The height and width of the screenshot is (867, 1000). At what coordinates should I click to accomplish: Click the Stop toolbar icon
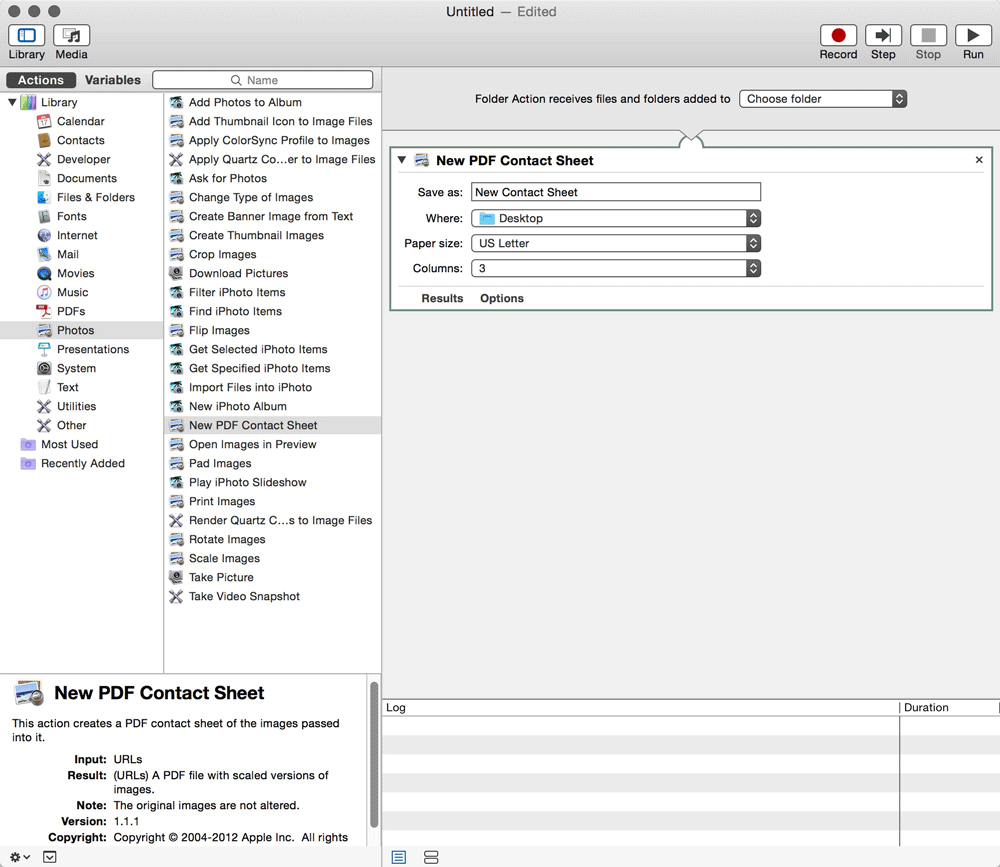pyautogui.click(x=928, y=35)
